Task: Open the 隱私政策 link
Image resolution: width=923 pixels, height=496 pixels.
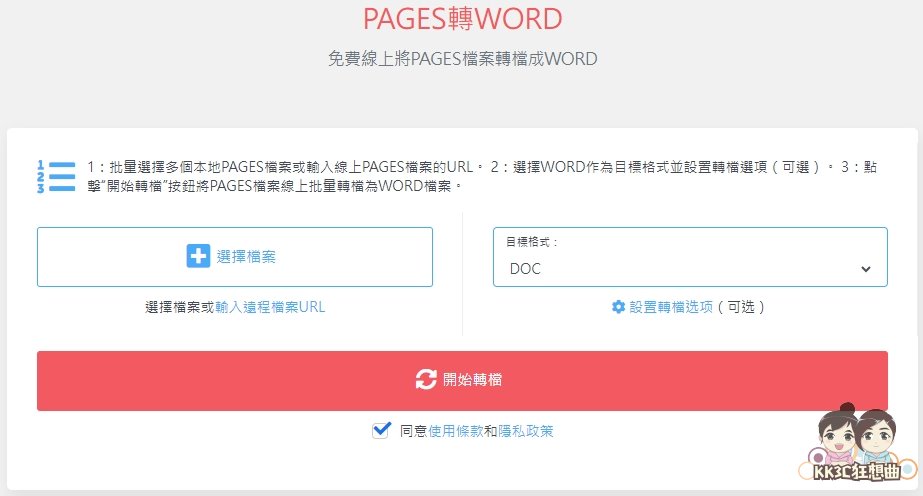Action: coord(526,431)
